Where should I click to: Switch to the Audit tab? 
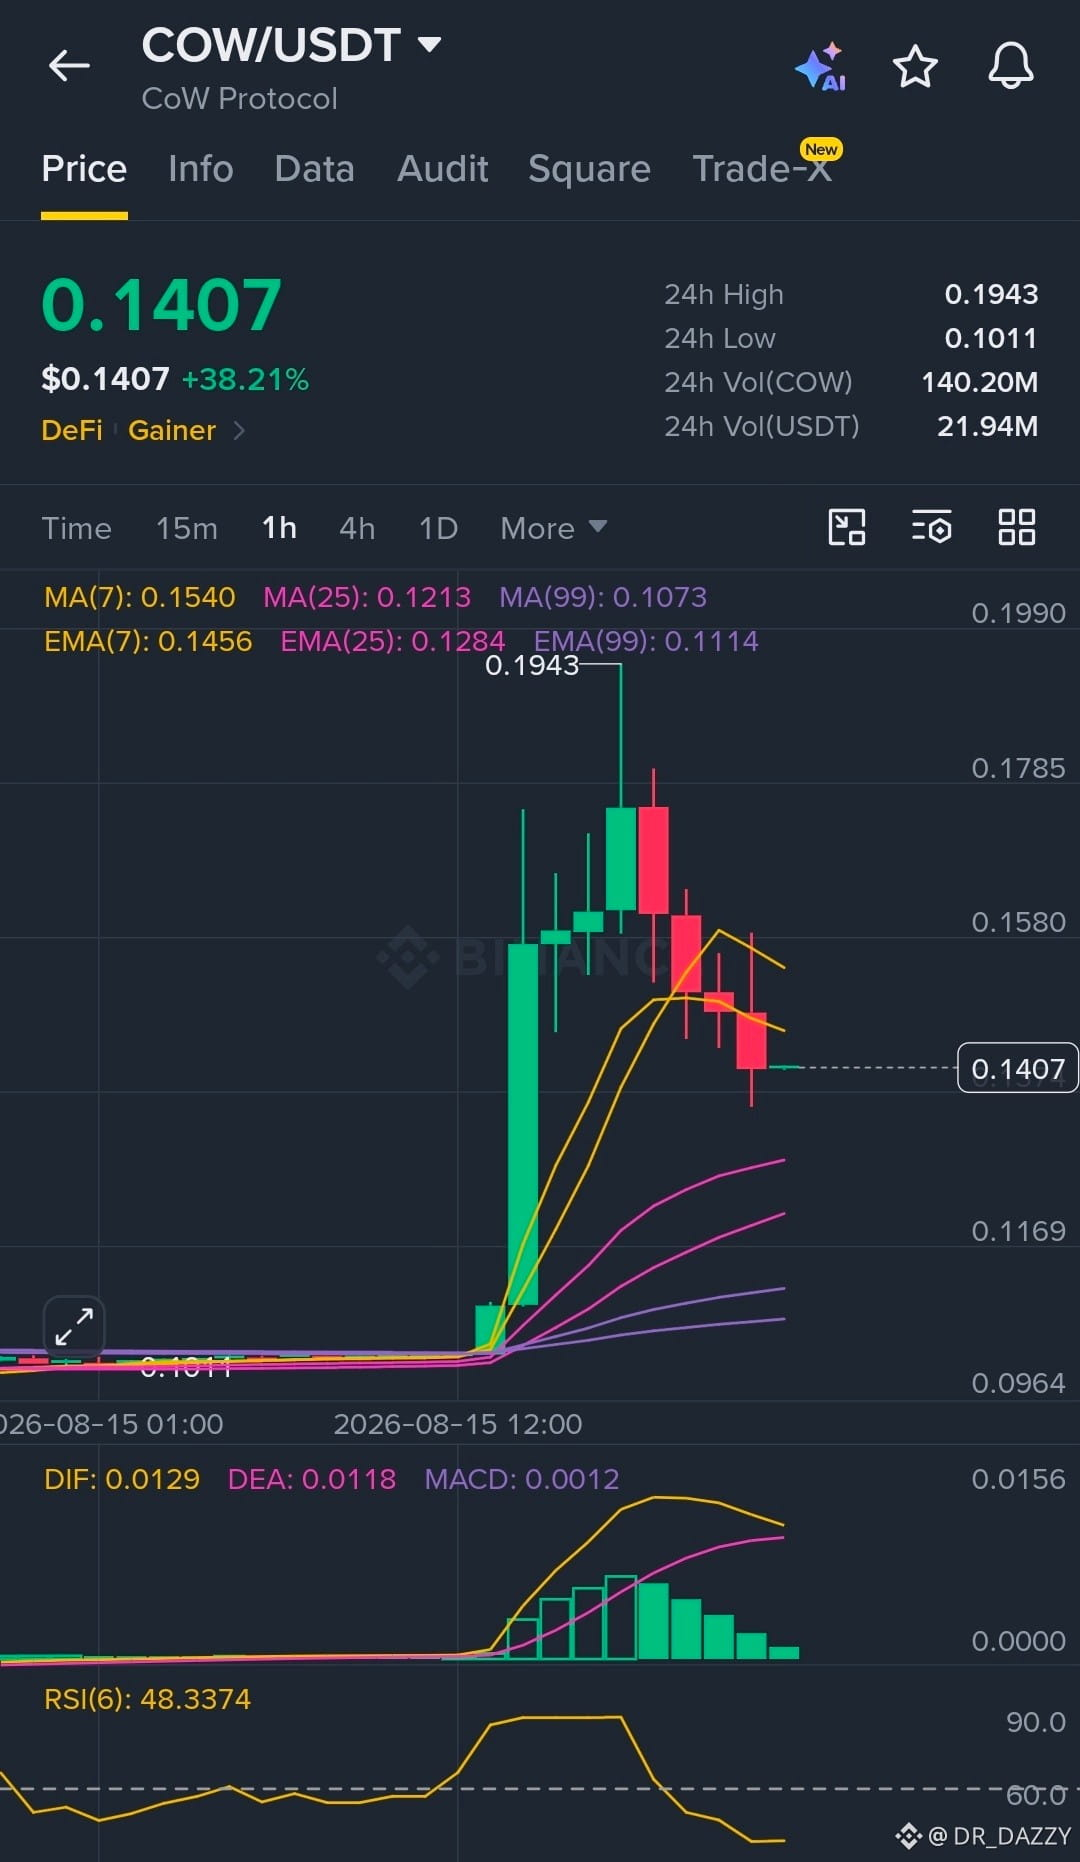pyautogui.click(x=442, y=169)
